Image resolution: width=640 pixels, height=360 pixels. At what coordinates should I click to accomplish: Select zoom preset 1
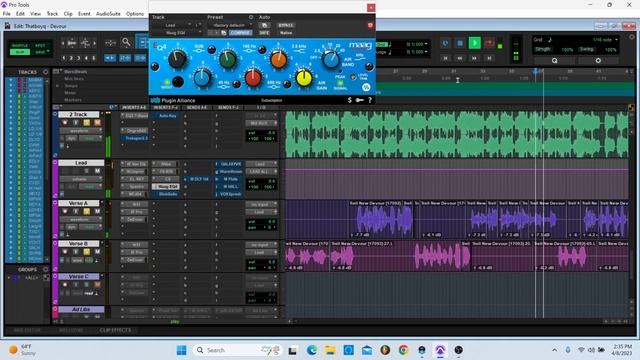click(64, 58)
